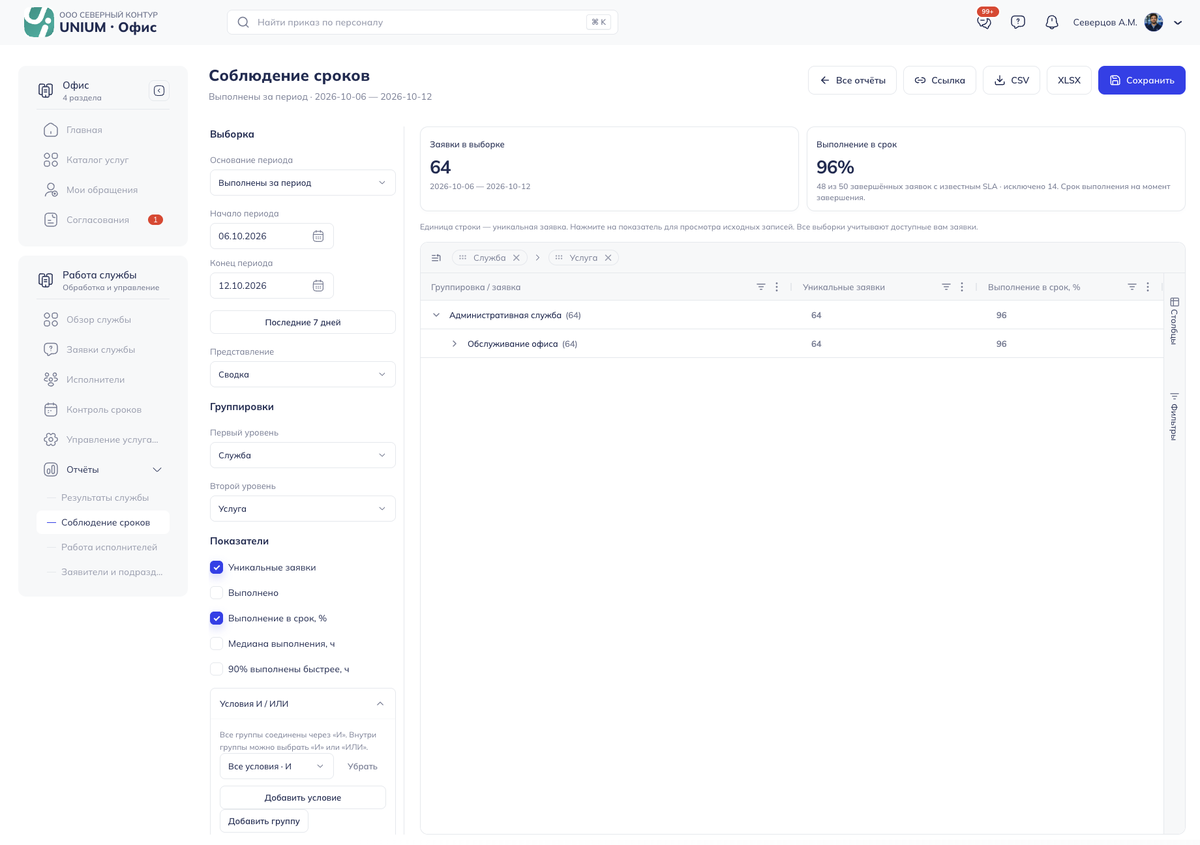This screenshot has height=845, width=1200.
Task: Open notifications bell icon
Action: click(x=1051, y=22)
